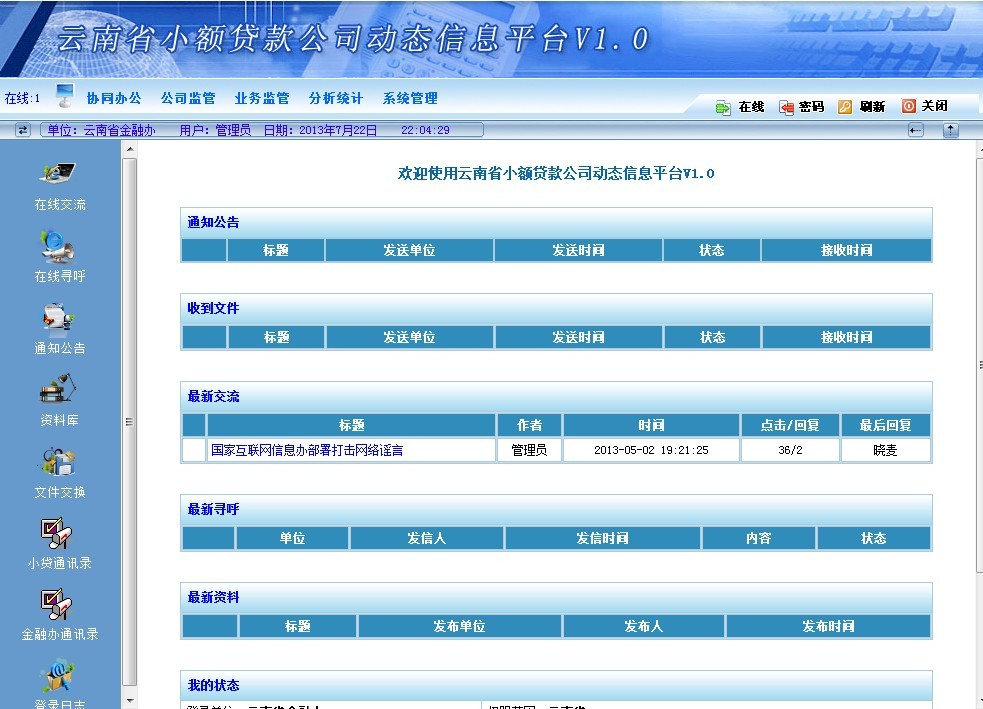Open the 在线交流 sidebar icon

(59, 175)
